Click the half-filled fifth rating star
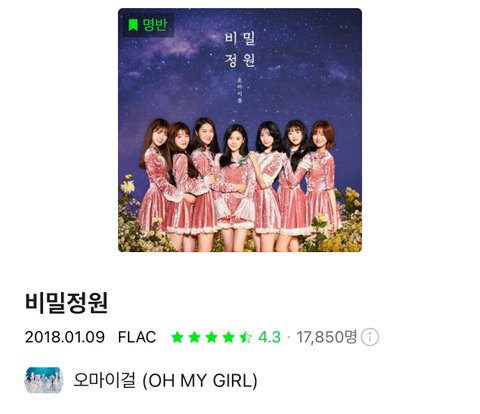The width and height of the screenshot is (480, 414). (246, 337)
